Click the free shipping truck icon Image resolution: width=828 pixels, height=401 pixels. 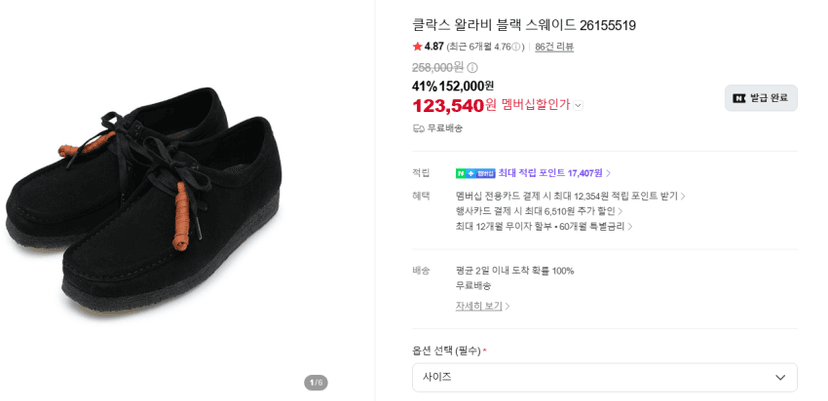[419, 128]
